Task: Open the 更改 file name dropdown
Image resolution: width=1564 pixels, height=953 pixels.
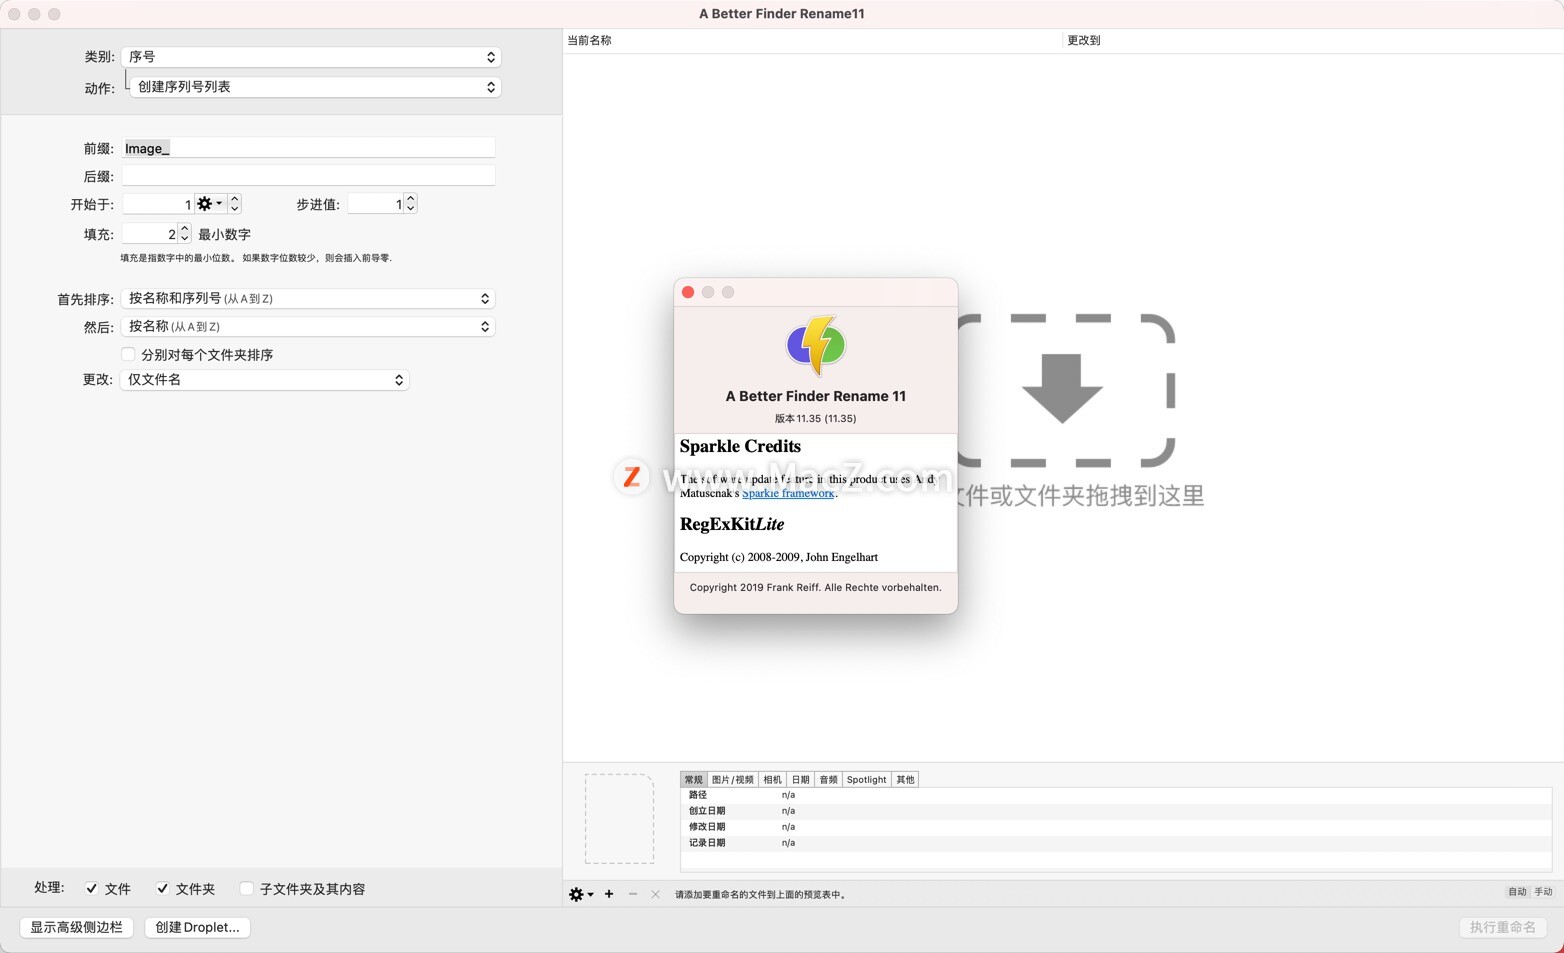Action: click(x=265, y=379)
